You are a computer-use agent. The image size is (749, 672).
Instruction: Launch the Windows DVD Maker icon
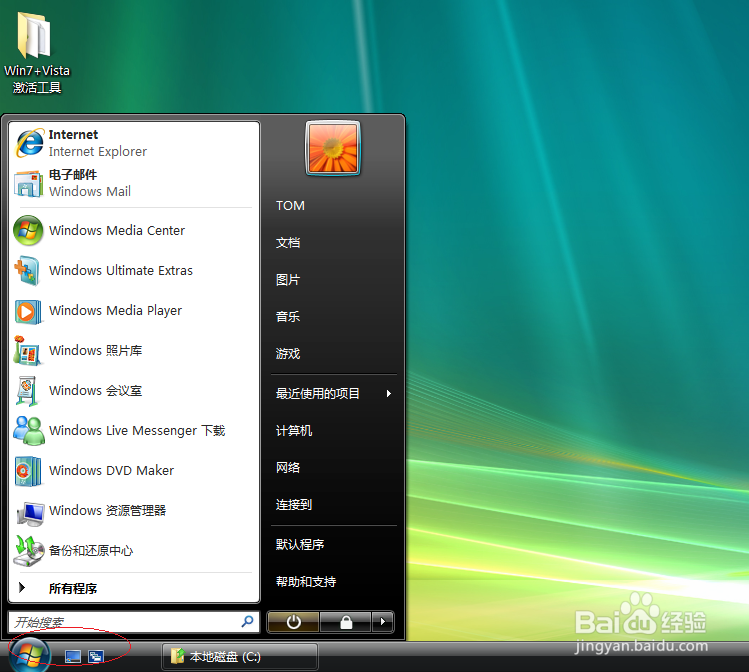point(28,471)
